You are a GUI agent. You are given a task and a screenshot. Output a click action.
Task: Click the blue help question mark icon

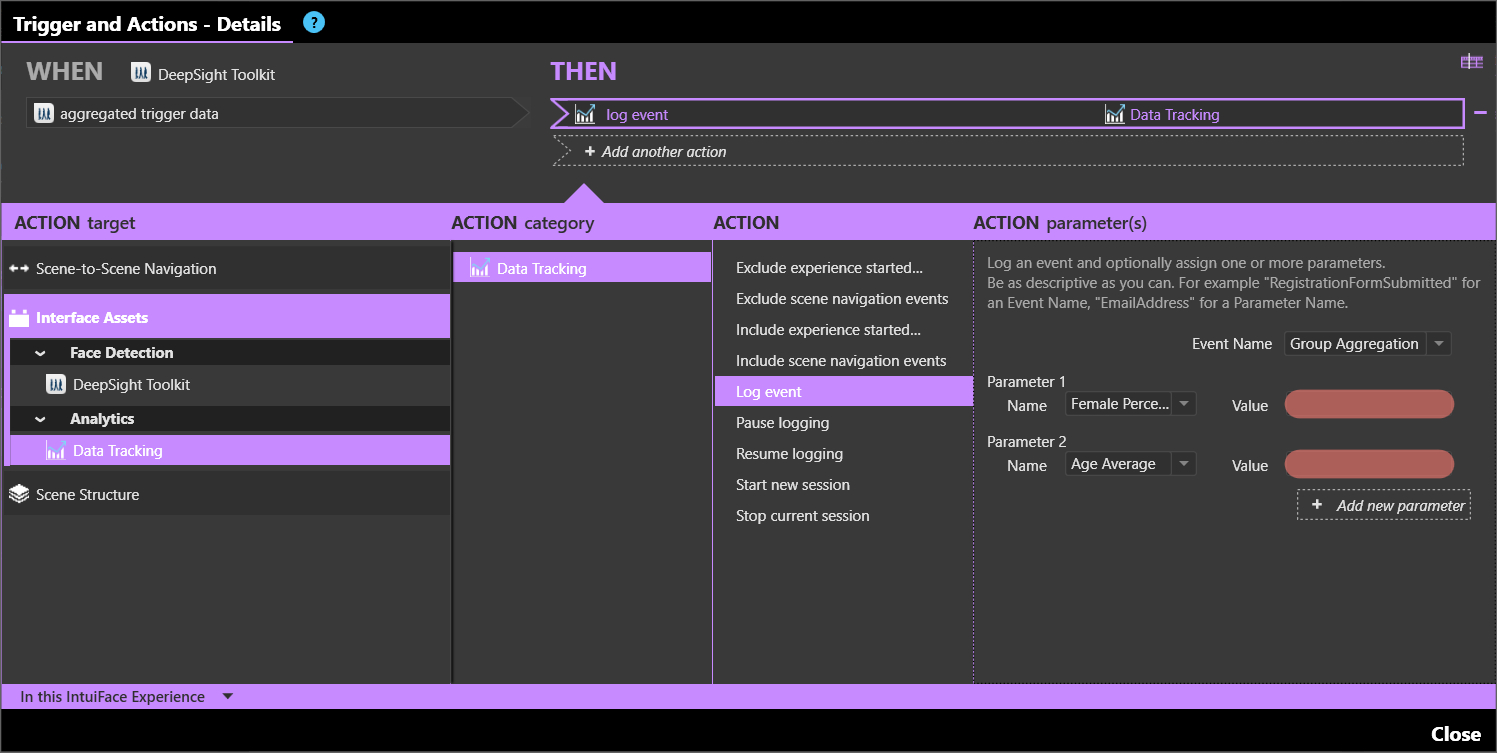[314, 22]
